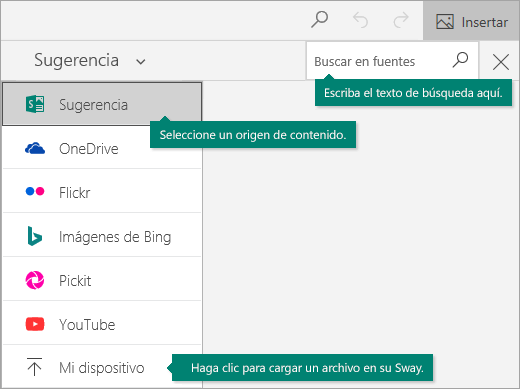Select the Sugerencia source entry

(x=102, y=104)
